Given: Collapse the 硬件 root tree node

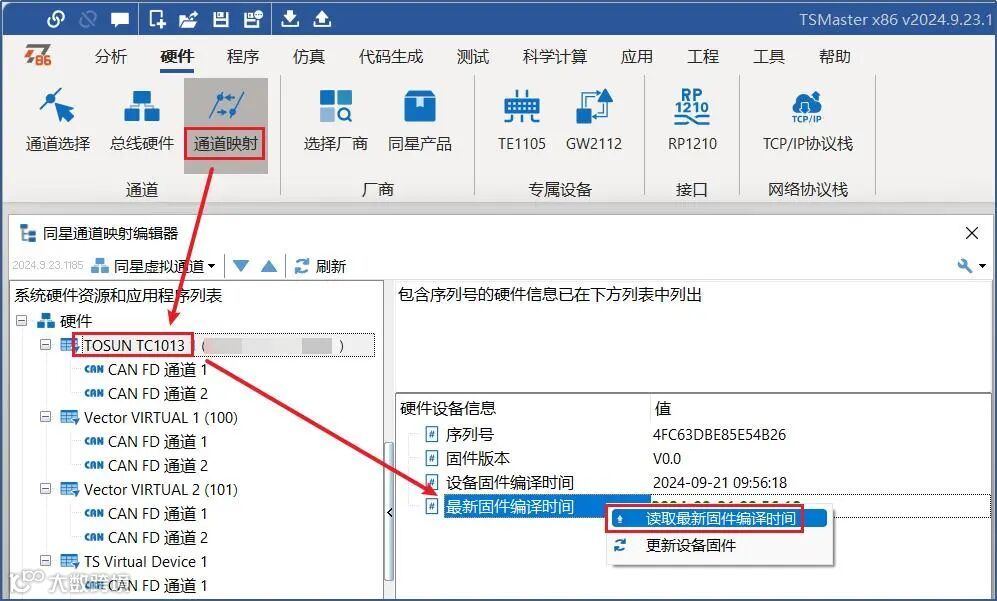Looking at the screenshot, I should (x=22, y=321).
